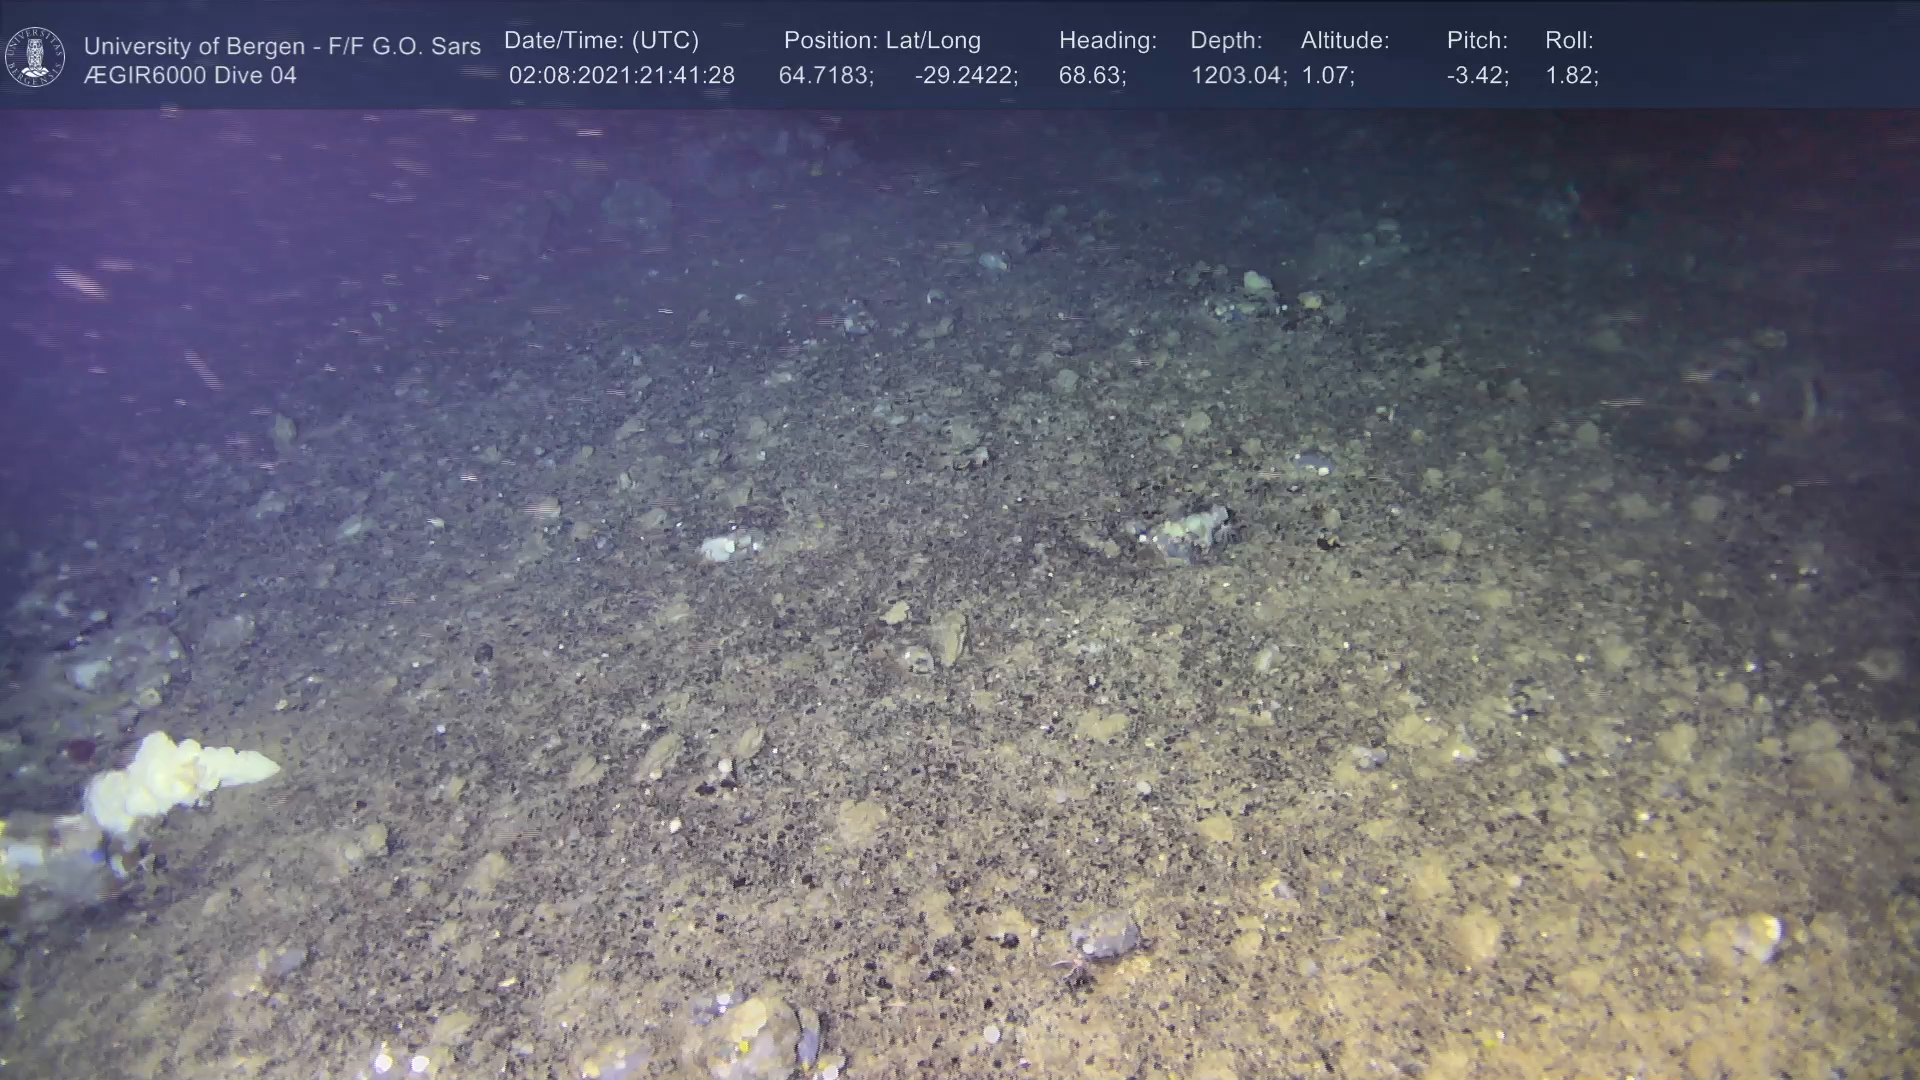Click the University of Bergen title text

(282, 46)
